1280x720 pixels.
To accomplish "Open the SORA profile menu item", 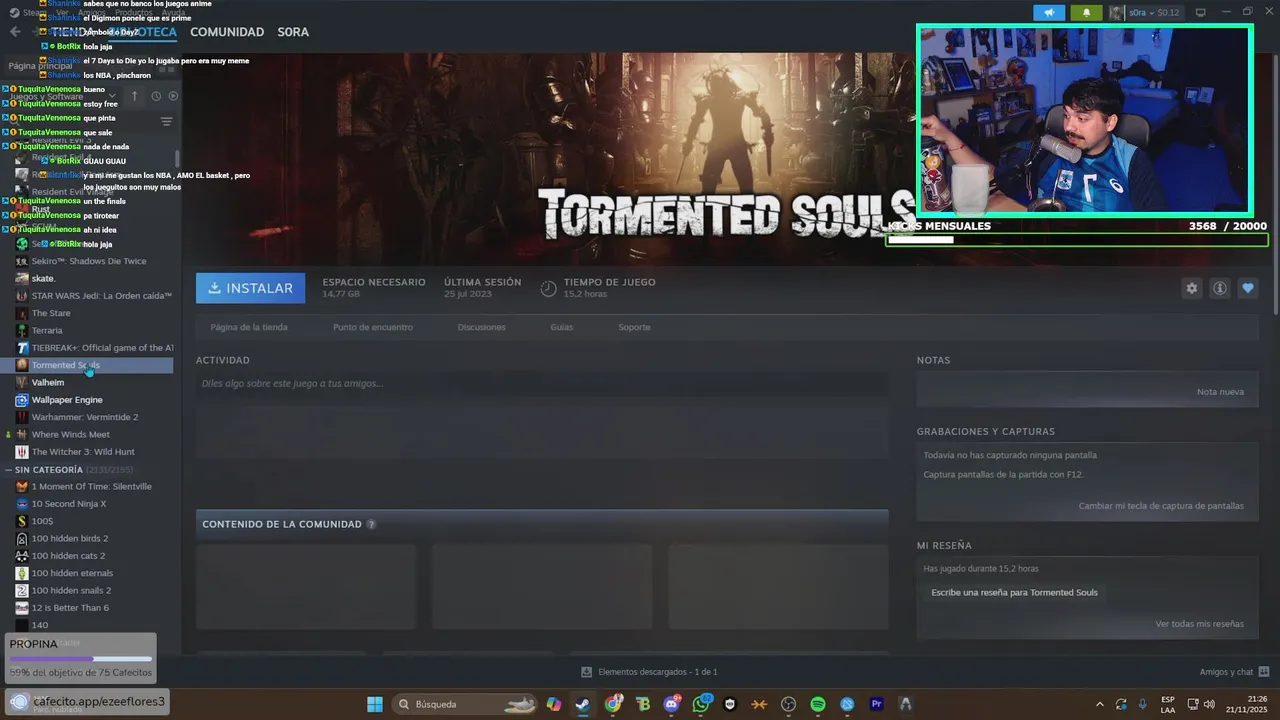I will (293, 32).
